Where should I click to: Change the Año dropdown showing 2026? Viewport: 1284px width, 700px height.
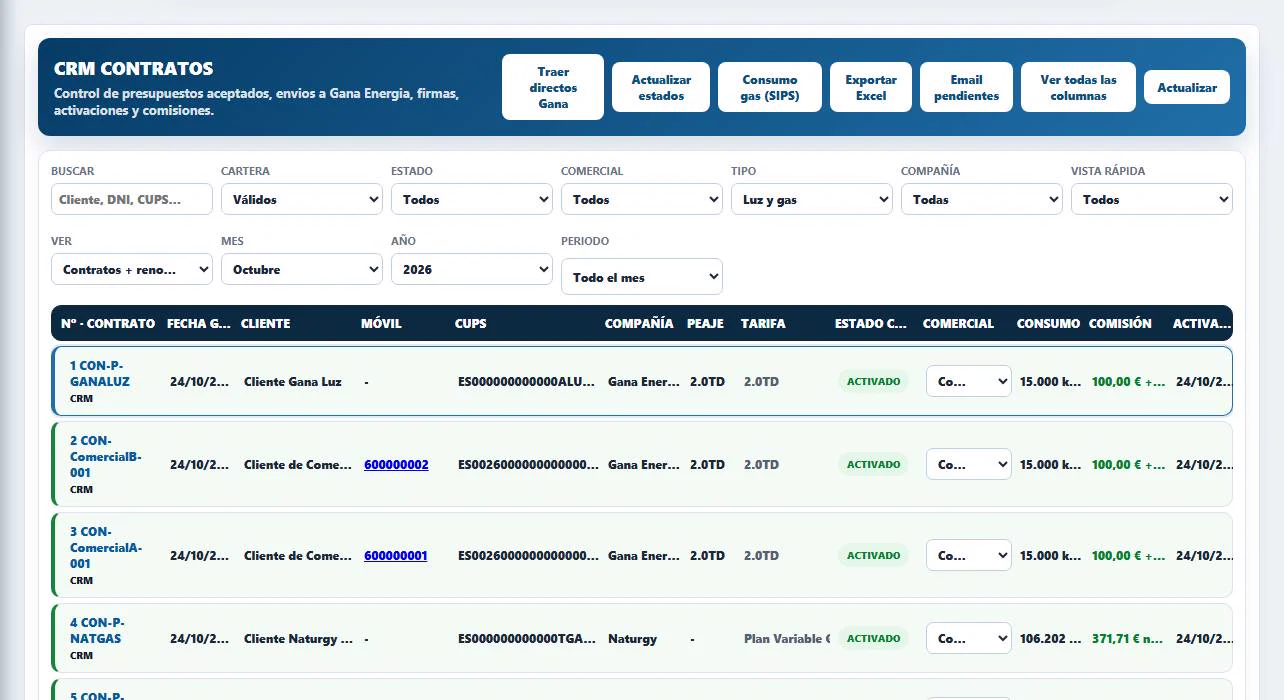[472, 269]
